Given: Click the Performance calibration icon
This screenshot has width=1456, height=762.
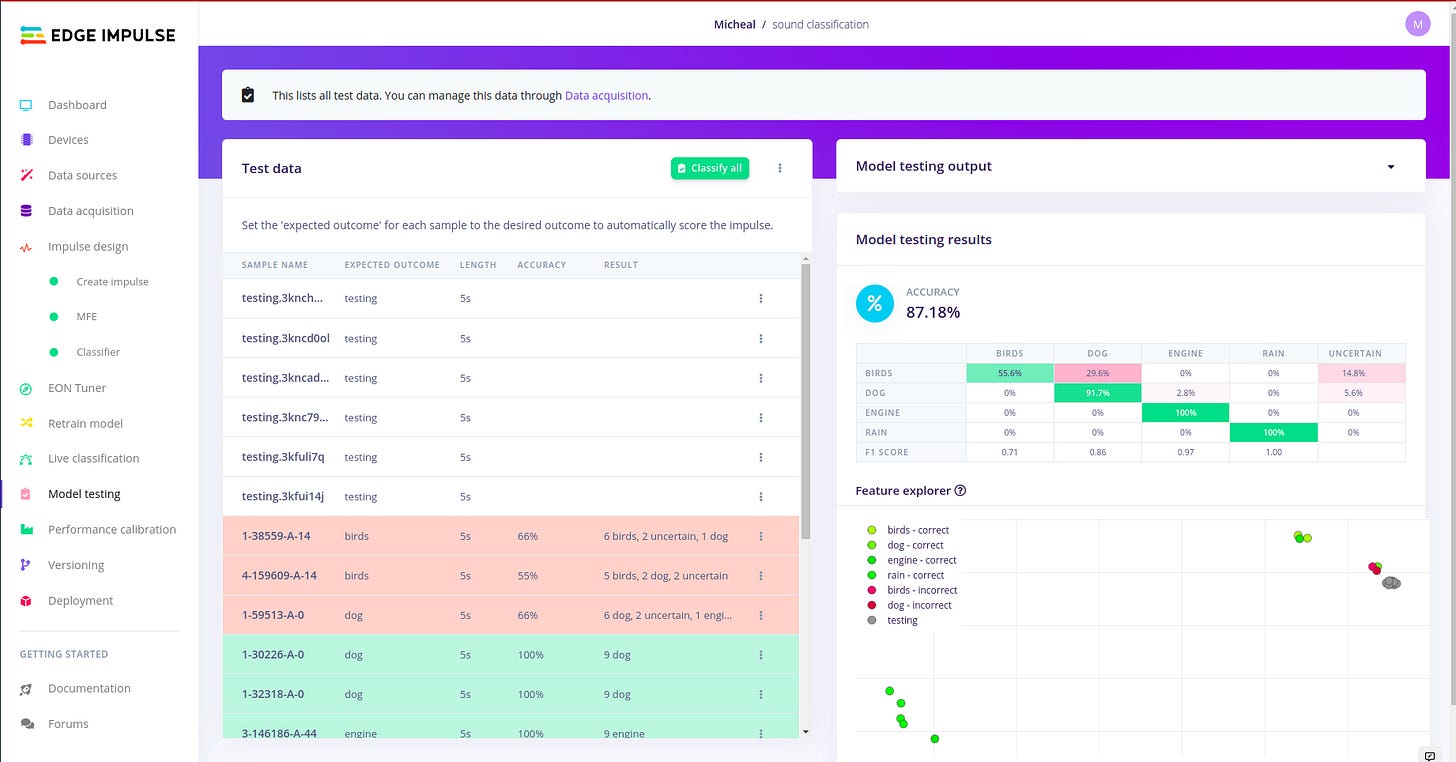Looking at the screenshot, I should tap(27, 530).
